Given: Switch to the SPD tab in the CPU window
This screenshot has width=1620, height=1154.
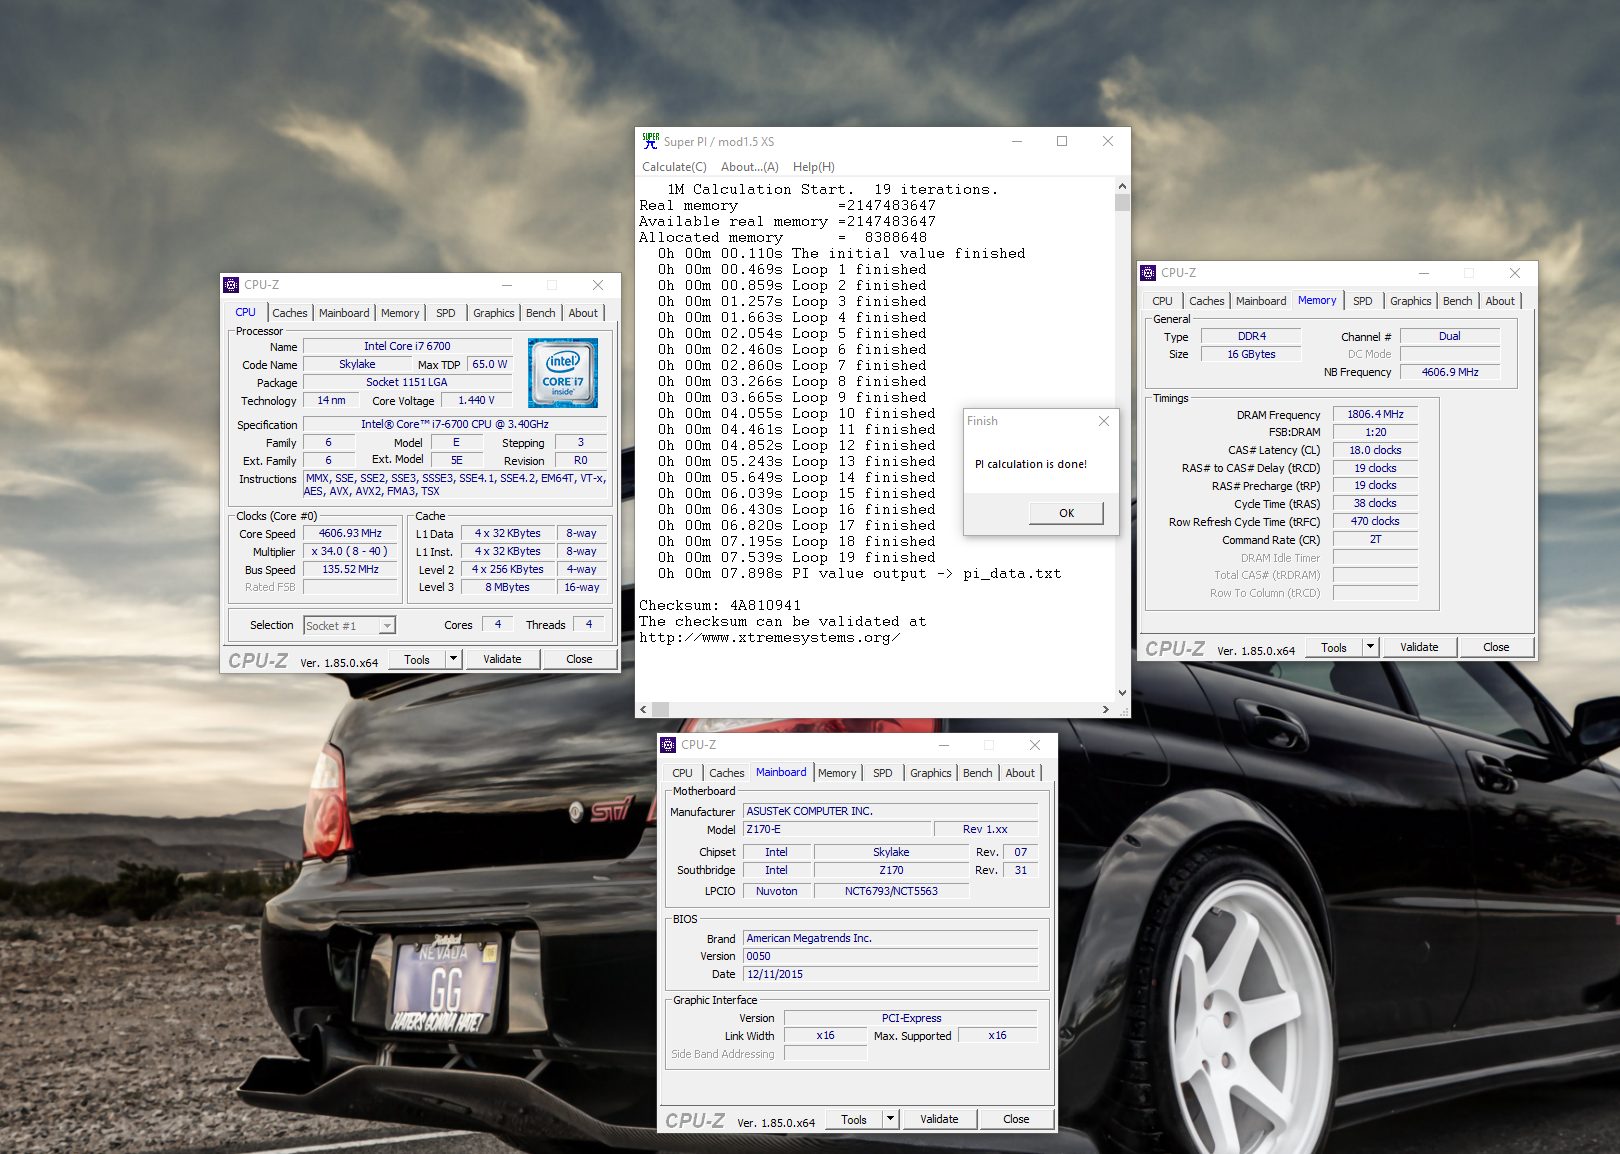Looking at the screenshot, I should coord(446,313).
